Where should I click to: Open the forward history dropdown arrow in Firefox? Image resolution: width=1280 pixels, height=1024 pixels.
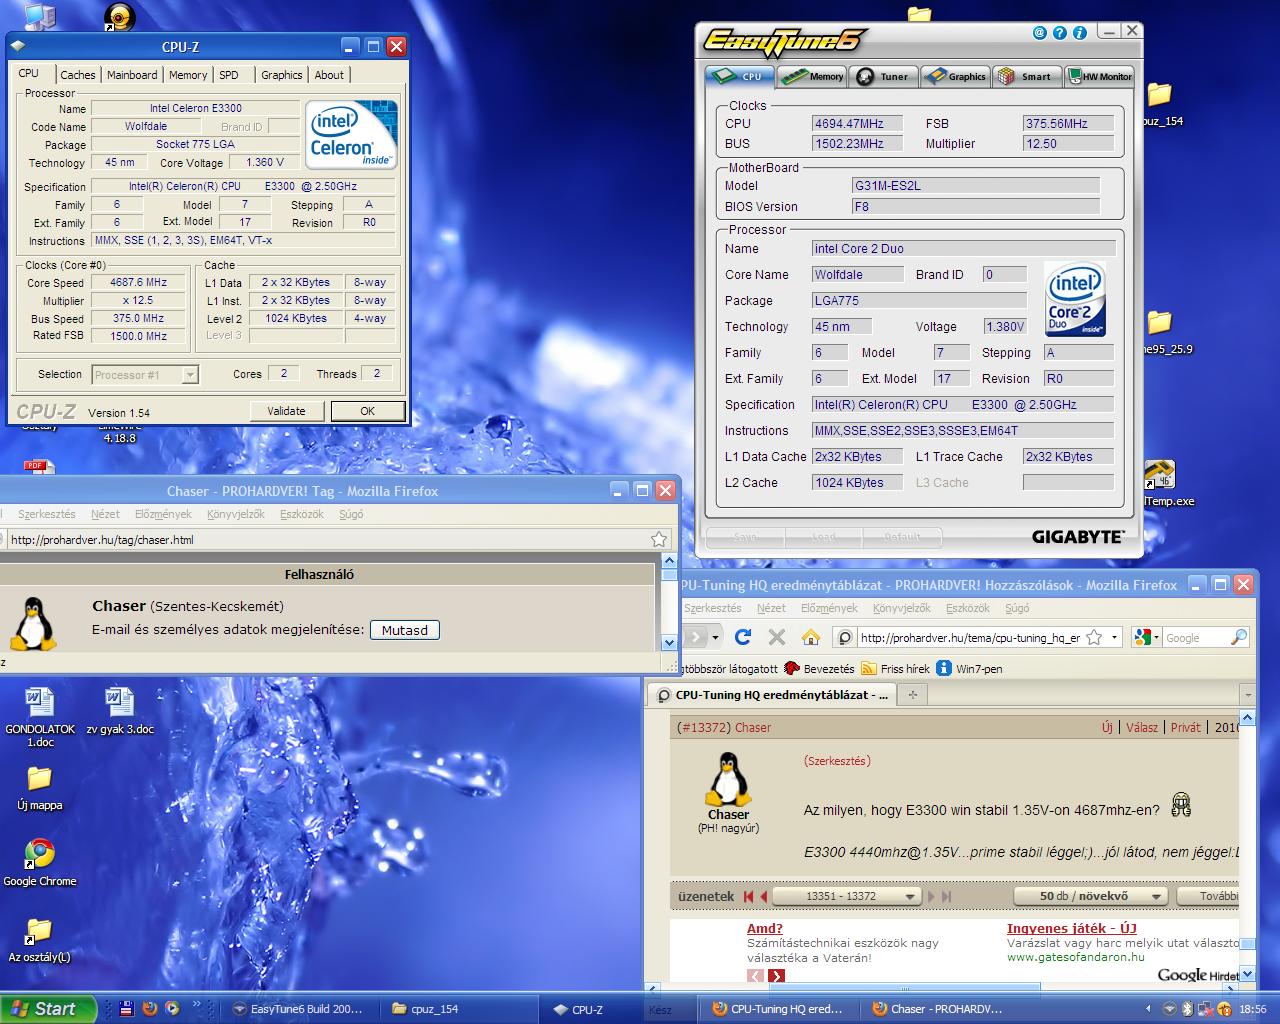tap(715, 637)
